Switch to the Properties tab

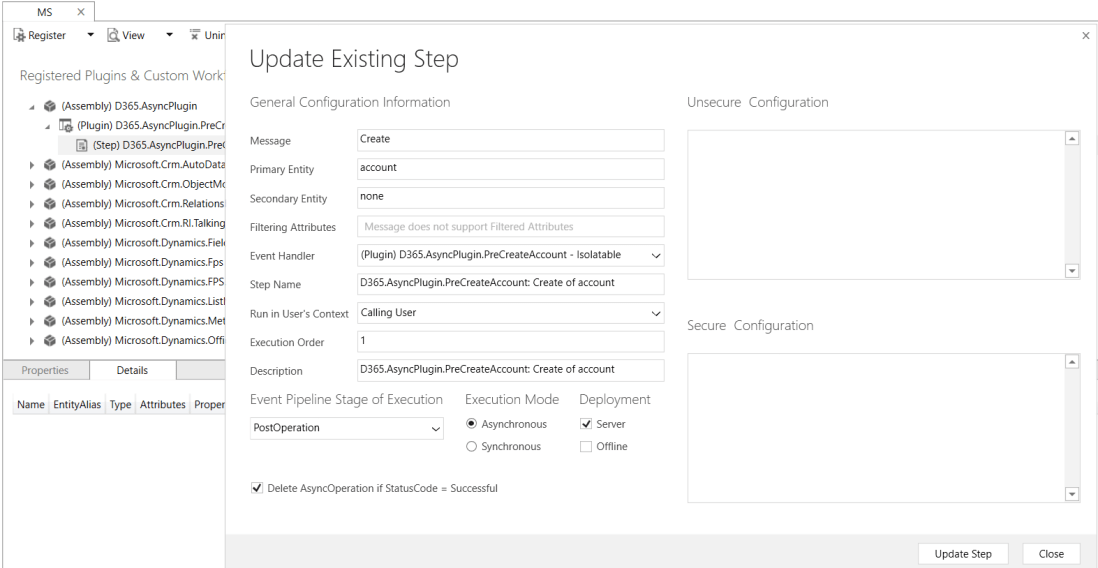pyautogui.click(x=45, y=370)
